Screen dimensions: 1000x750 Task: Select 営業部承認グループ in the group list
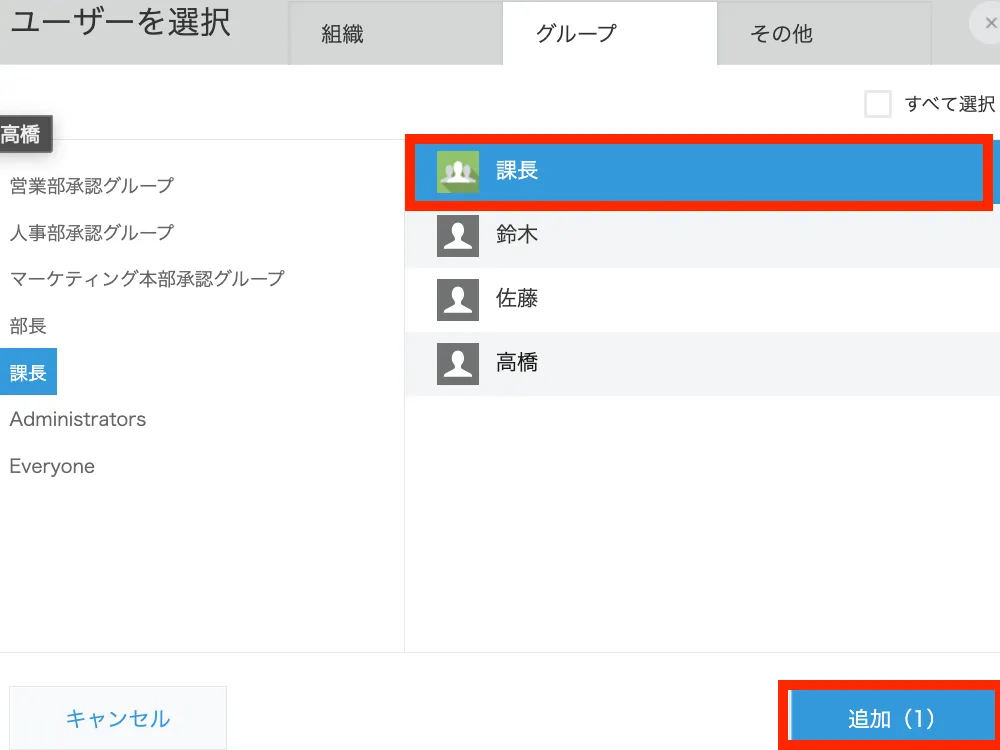coord(92,186)
